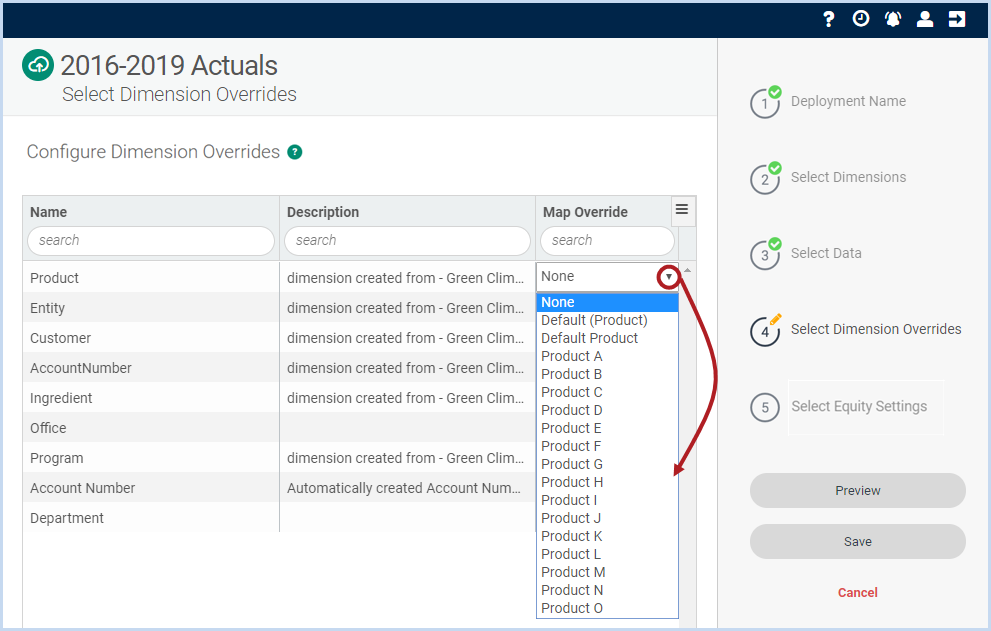Select the AccountNumber row
The width and height of the screenshot is (991, 631).
[279, 368]
